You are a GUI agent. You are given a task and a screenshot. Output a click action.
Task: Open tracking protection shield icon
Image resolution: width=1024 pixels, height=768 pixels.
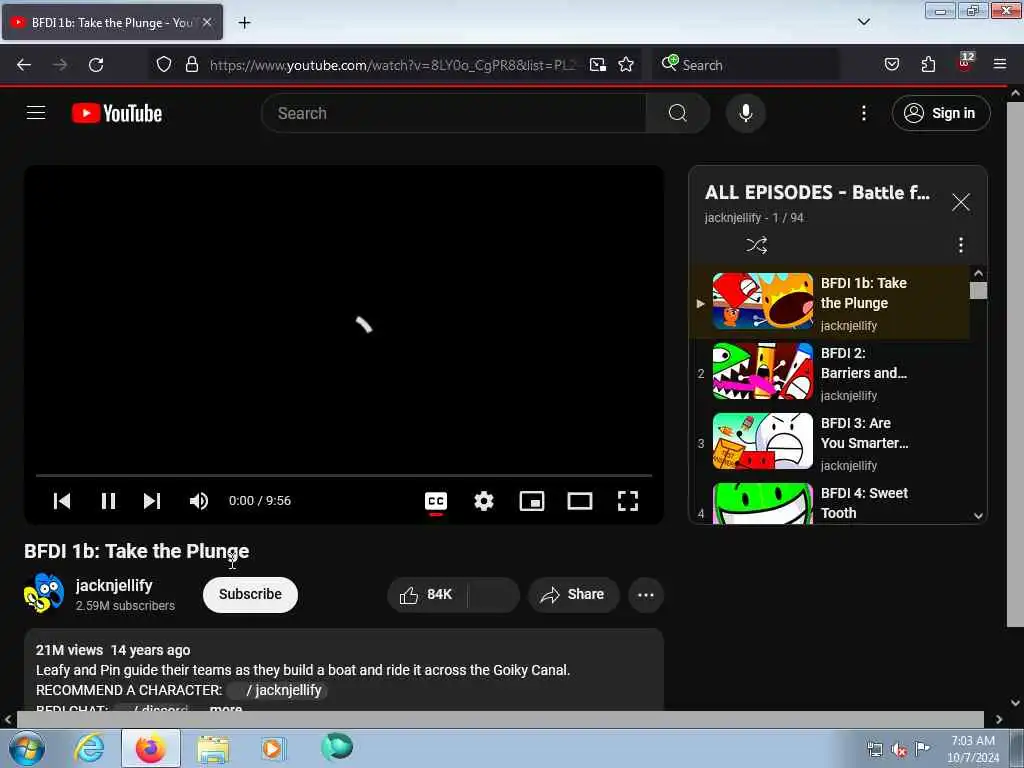(164, 64)
